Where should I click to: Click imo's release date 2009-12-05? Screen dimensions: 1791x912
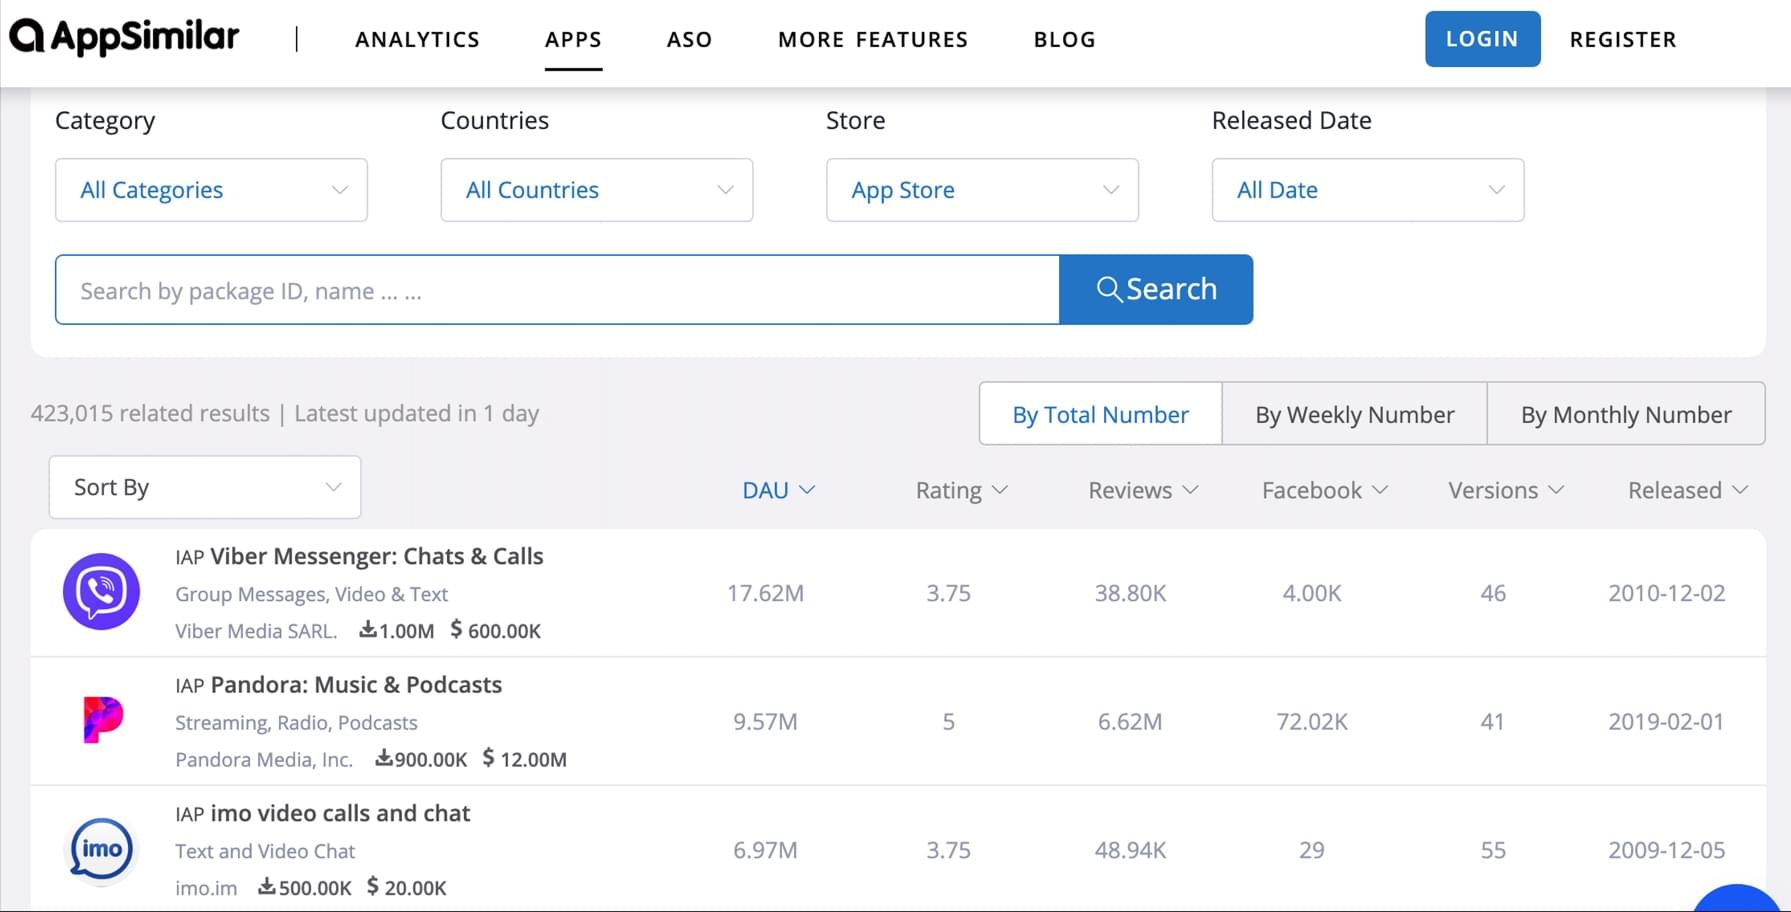[x=1667, y=850]
